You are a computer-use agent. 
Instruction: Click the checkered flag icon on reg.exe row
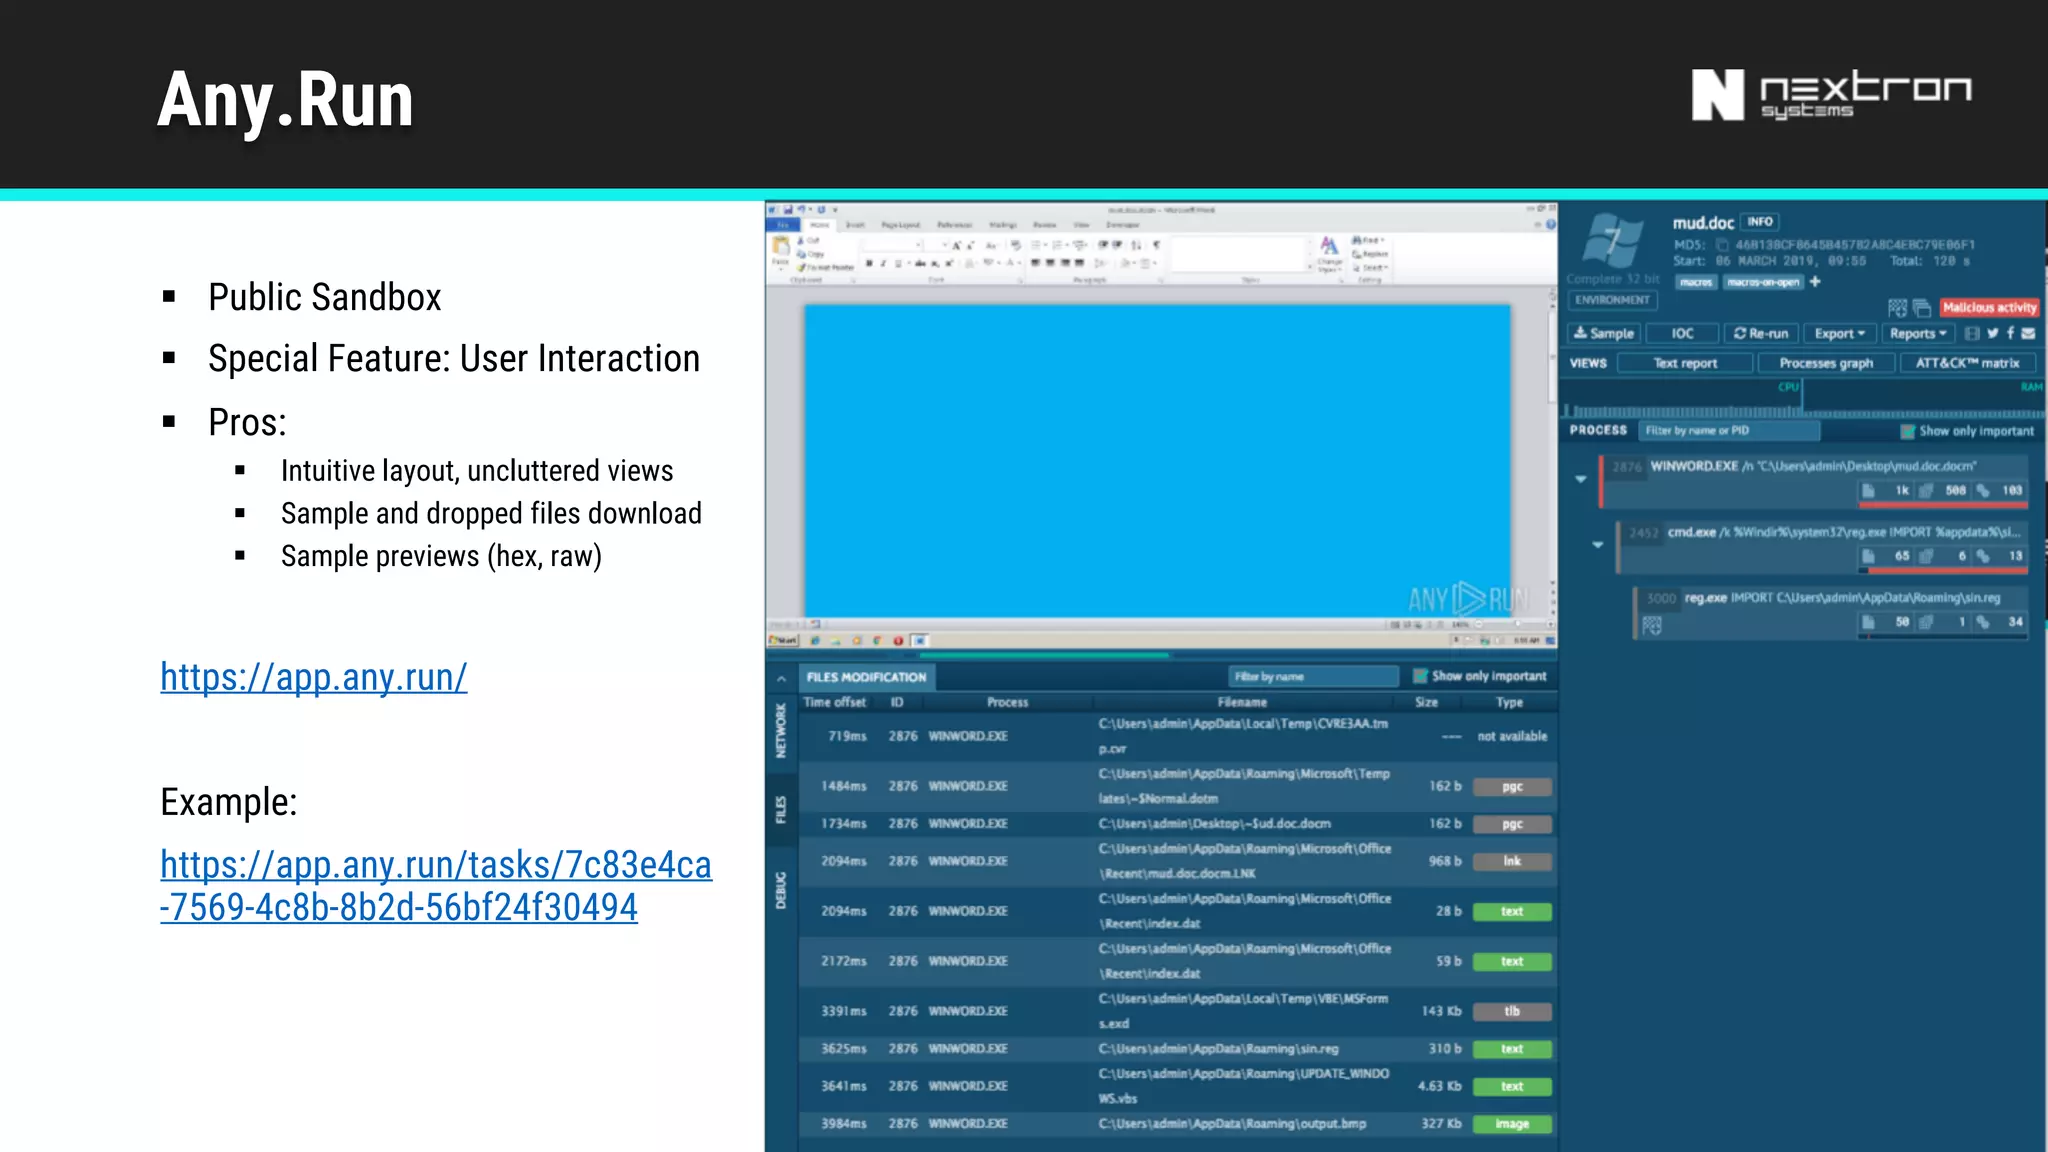[x=1652, y=626]
